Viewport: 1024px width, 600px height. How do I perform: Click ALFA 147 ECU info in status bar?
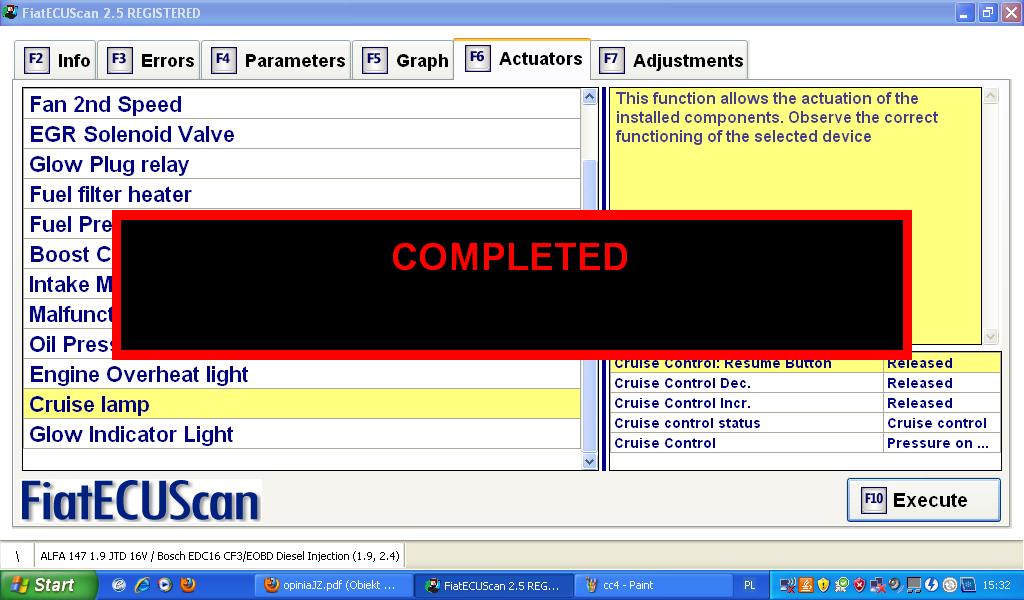click(x=219, y=556)
